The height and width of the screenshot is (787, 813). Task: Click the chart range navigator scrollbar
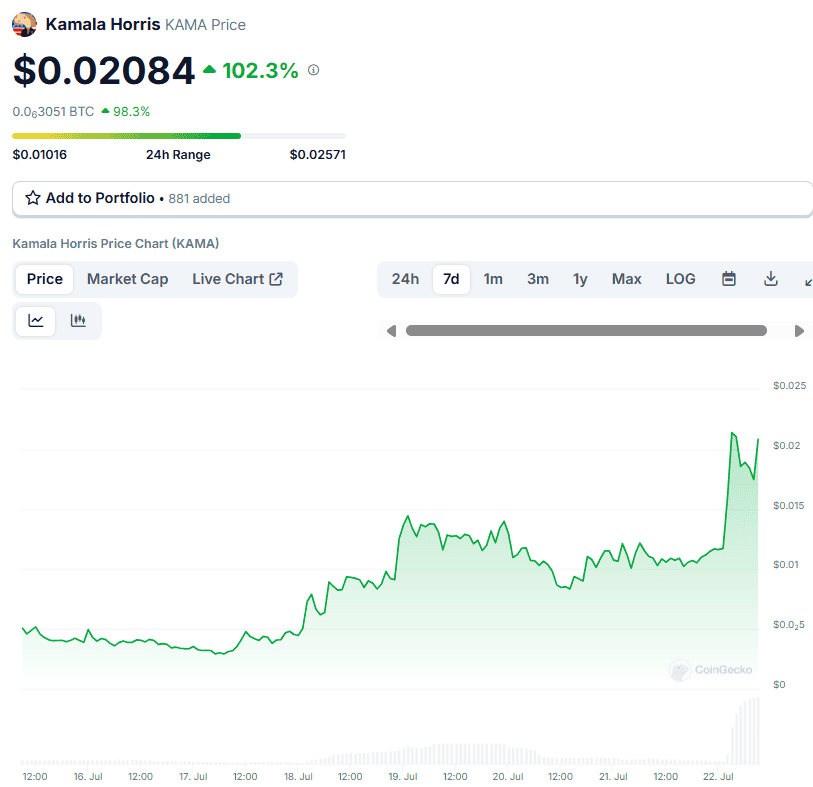(x=586, y=331)
